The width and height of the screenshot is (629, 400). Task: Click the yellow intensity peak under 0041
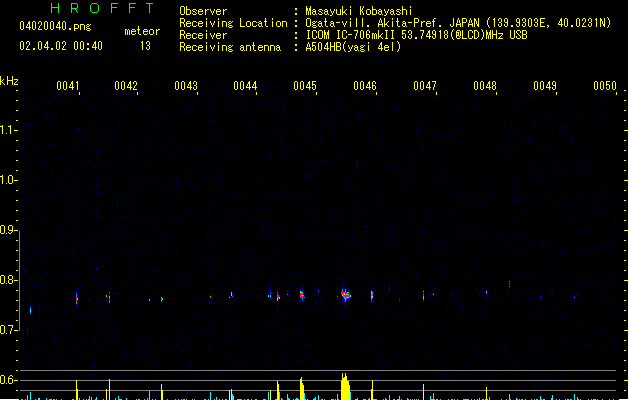click(77, 390)
